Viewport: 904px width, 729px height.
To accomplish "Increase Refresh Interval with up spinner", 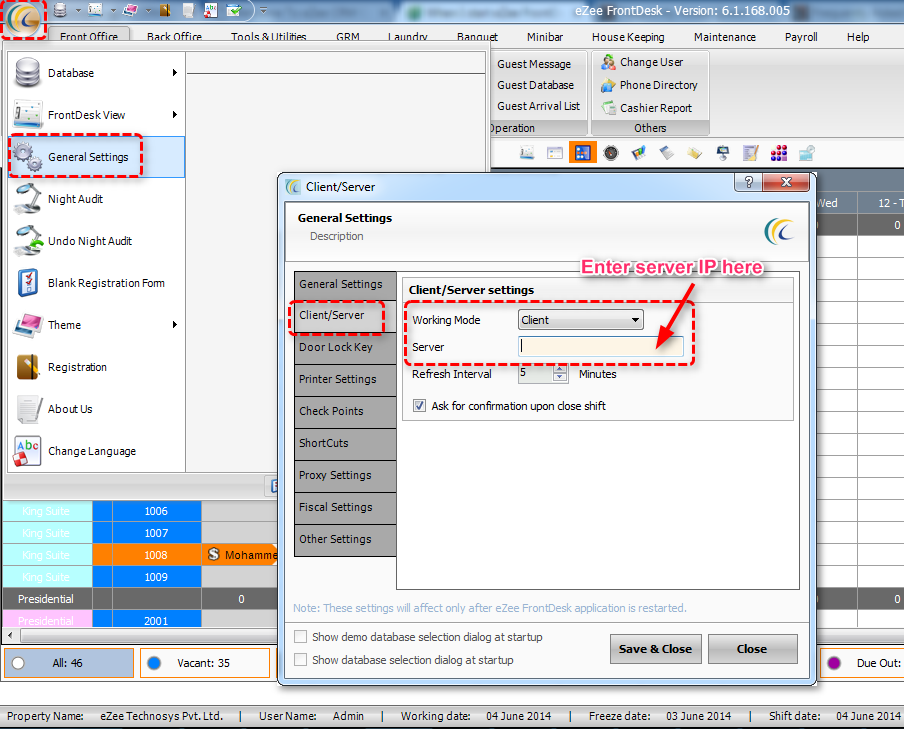I will point(560,369).
